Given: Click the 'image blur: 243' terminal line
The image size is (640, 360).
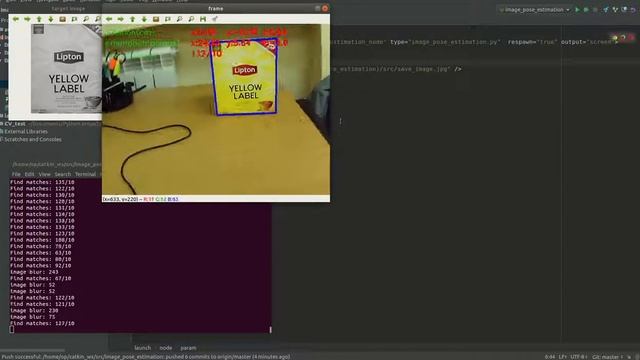Looking at the screenshot, I should tap(34, 272).
